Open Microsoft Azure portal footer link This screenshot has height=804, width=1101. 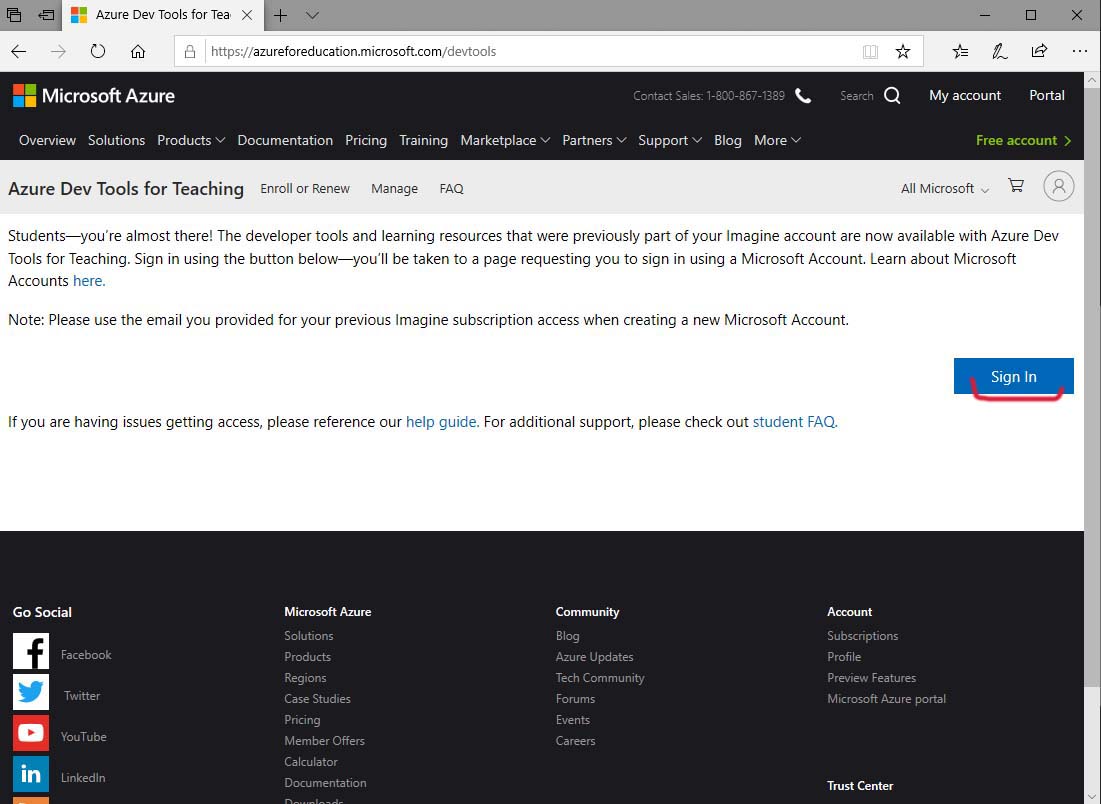[886, 699]
